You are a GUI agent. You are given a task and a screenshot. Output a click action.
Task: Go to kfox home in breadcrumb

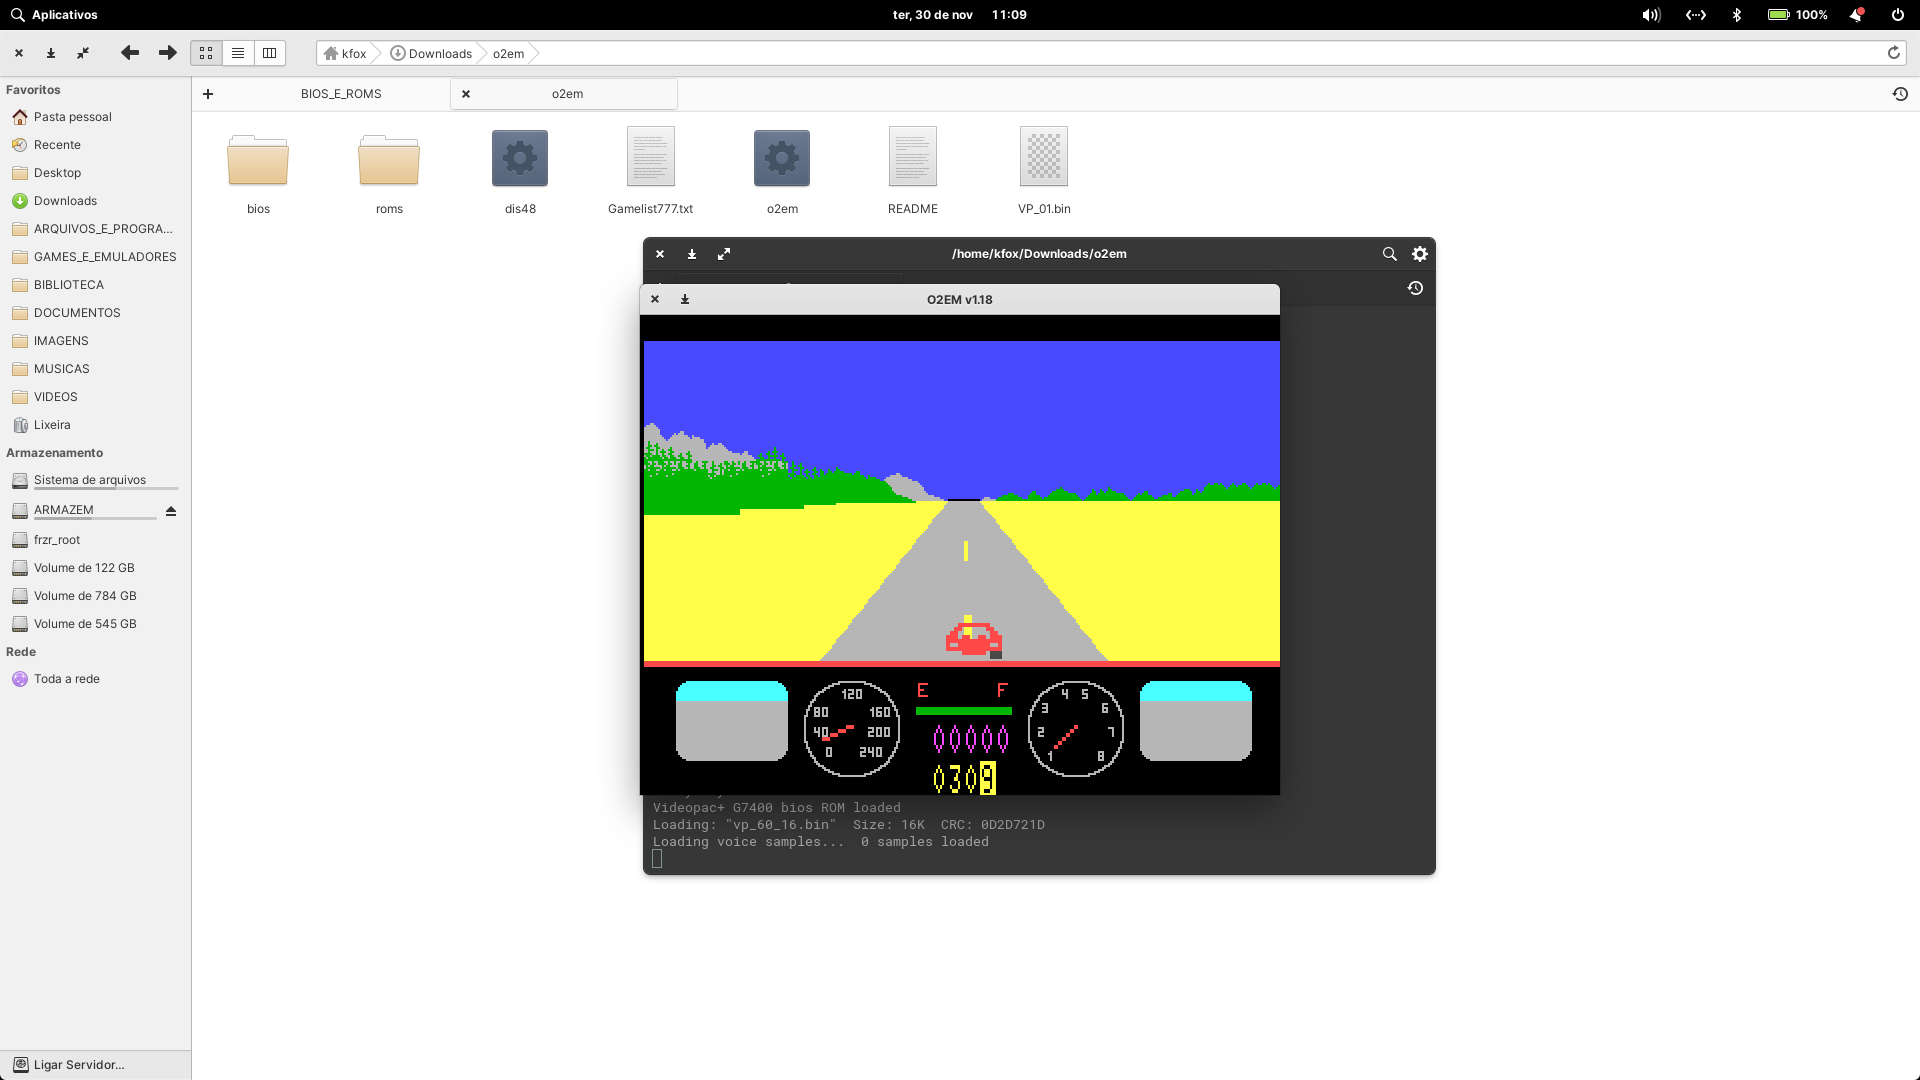point(345,53)
